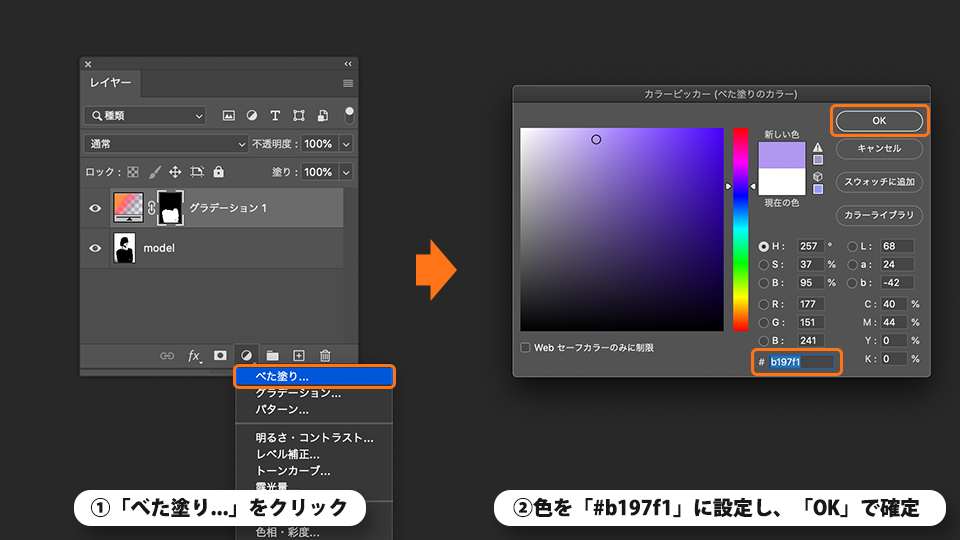Screen dimensions: 960x540
Task: Click the type layer filter icon
Action: (275, 116)
